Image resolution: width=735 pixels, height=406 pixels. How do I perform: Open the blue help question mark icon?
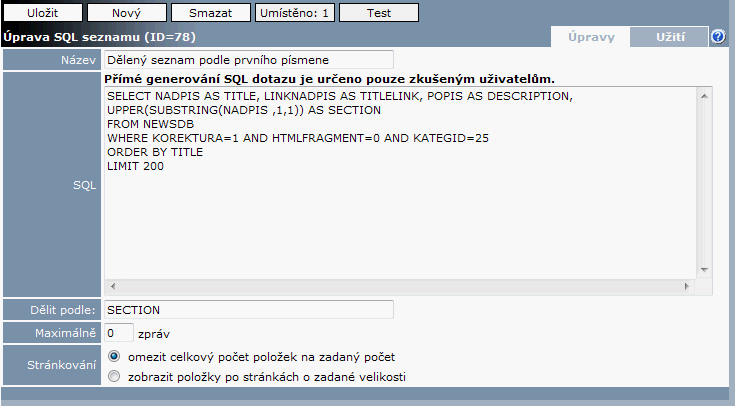pos(718,37)
